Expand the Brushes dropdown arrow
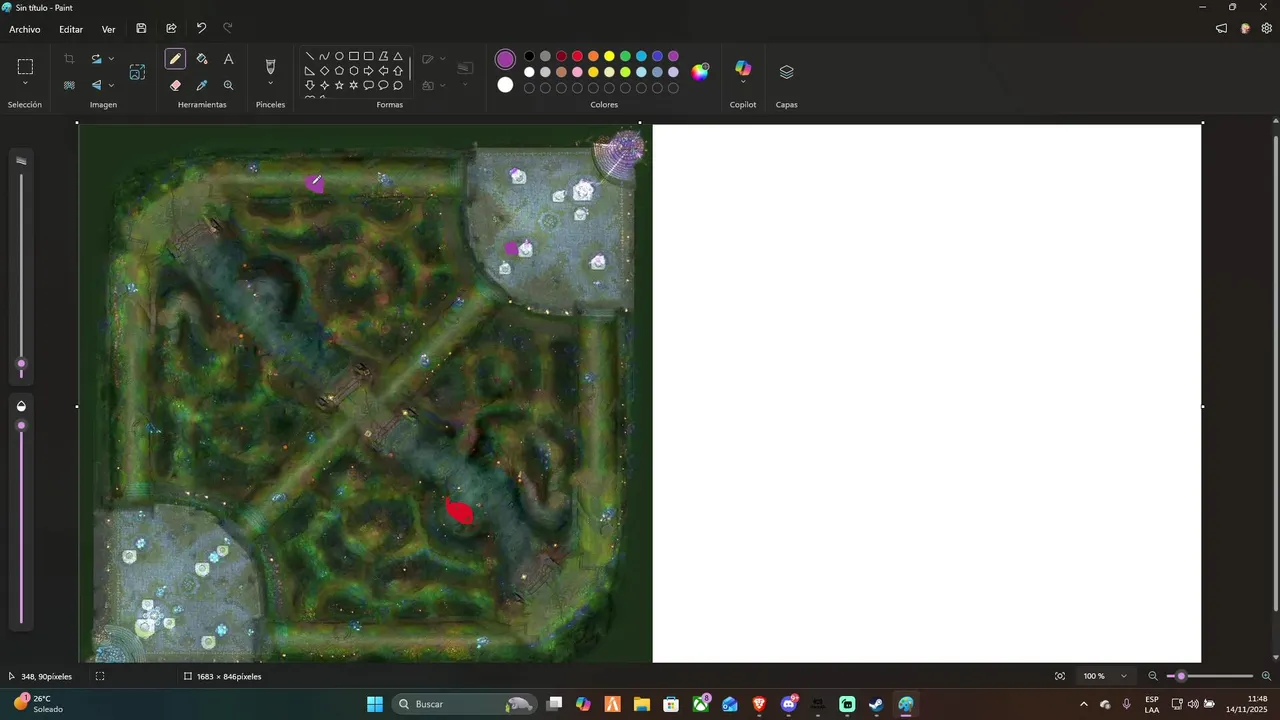 (270, 84)
